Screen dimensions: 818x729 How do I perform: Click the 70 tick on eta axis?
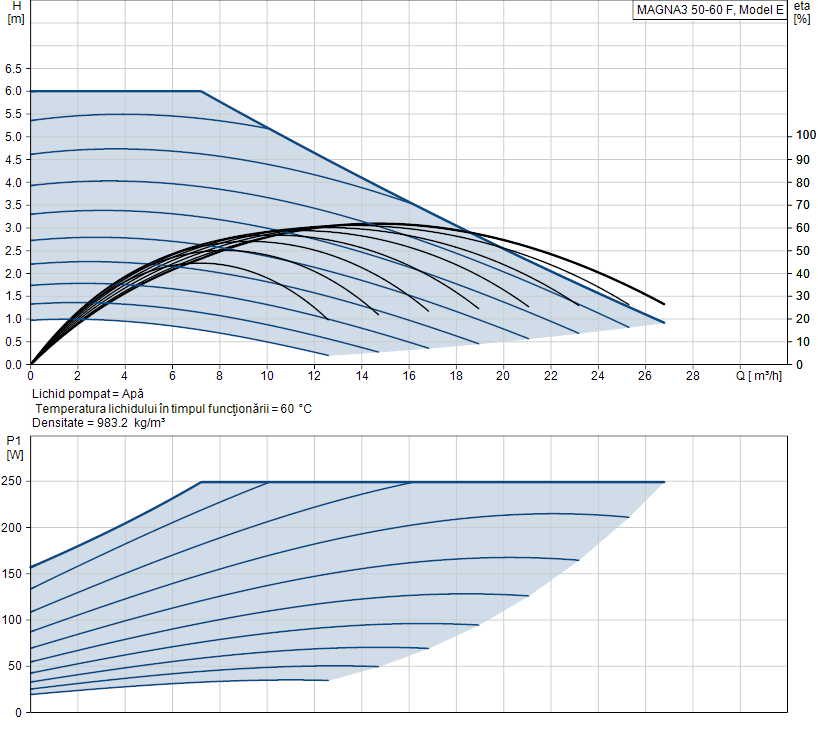[x=802, y=205]
